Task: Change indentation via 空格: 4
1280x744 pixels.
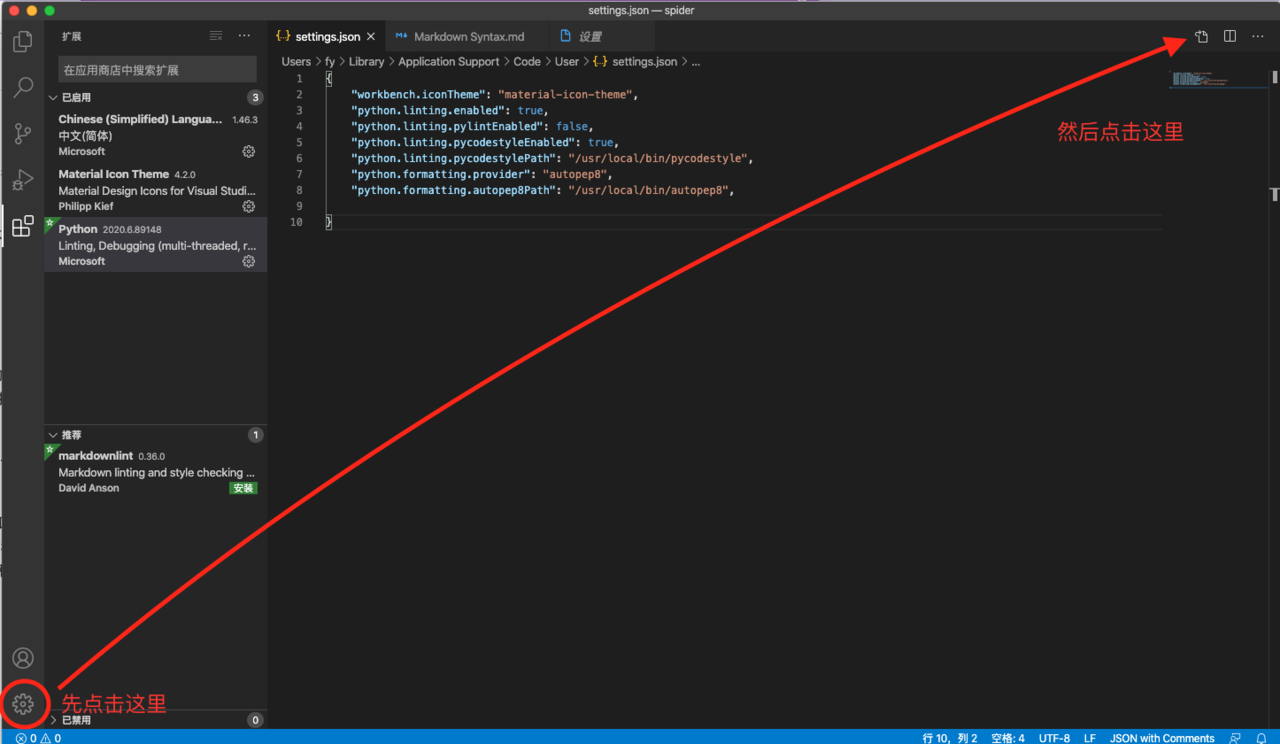Action: pos(1008,738)
